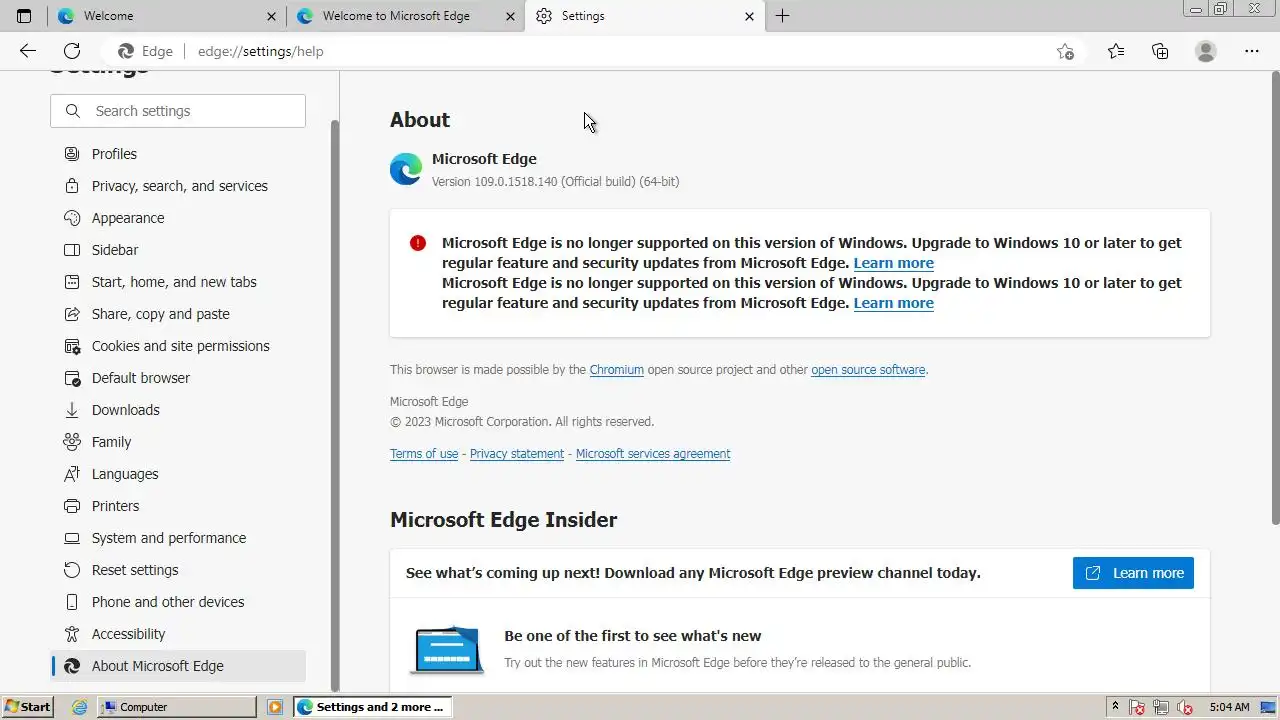
Task: Click the Default browser icon
Action: tap(72, 378)
